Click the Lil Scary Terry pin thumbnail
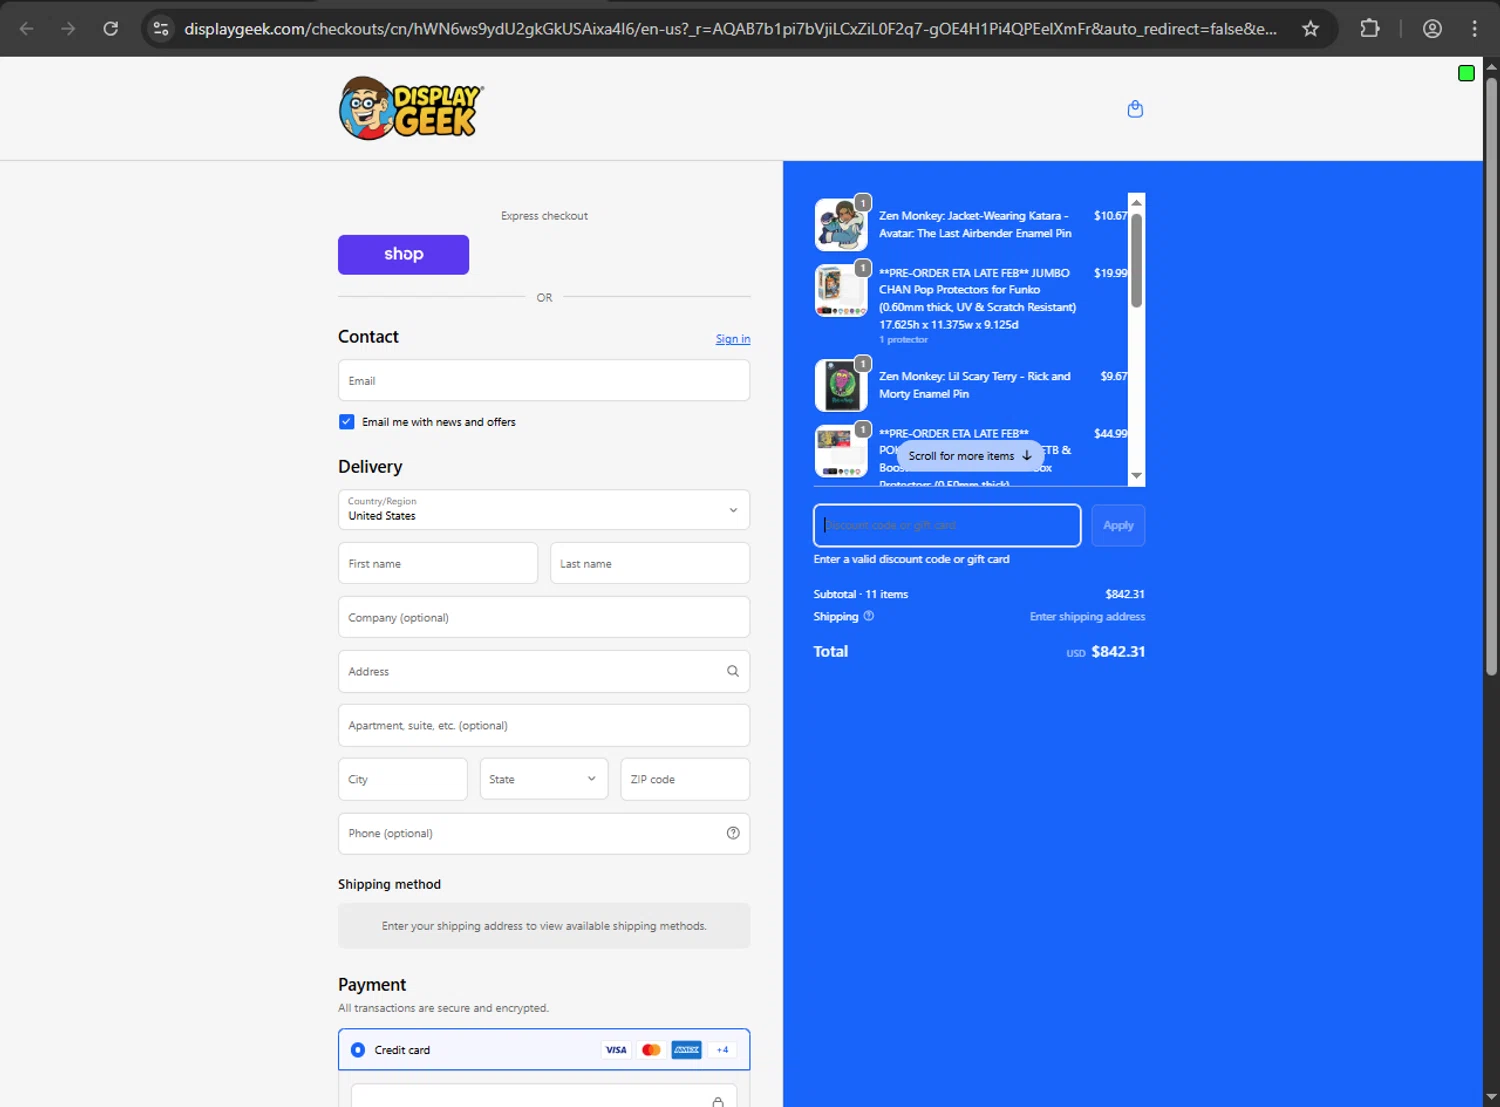1500x1107 pixels. 841,385
